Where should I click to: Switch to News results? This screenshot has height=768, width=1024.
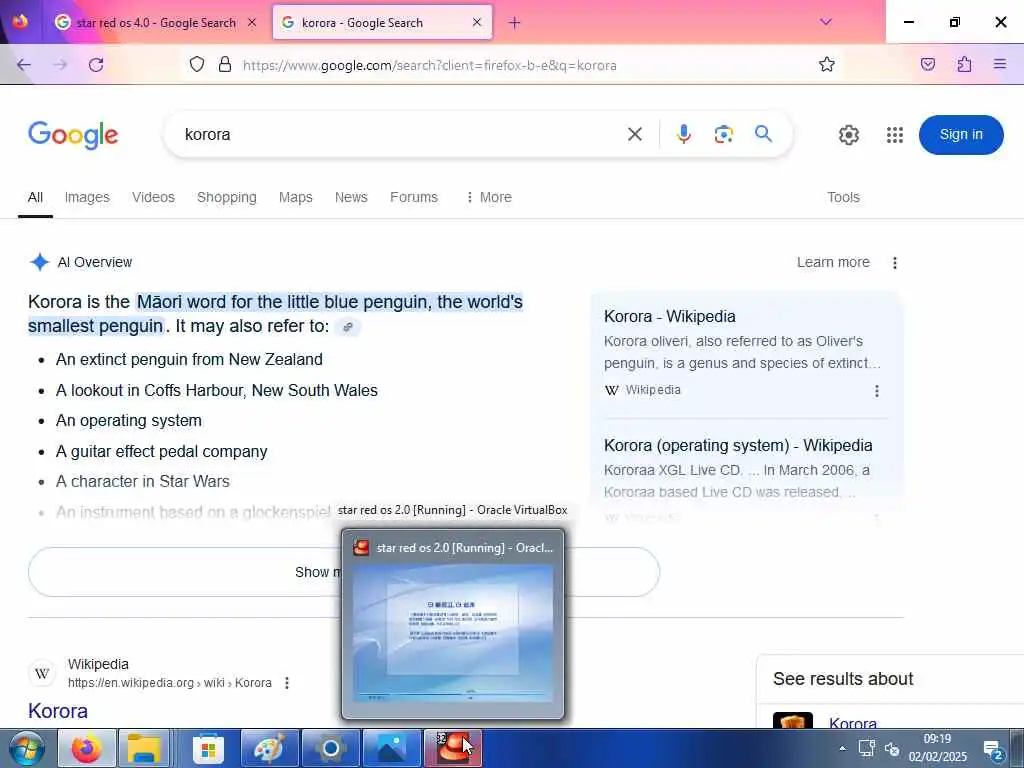coord(351,197)
